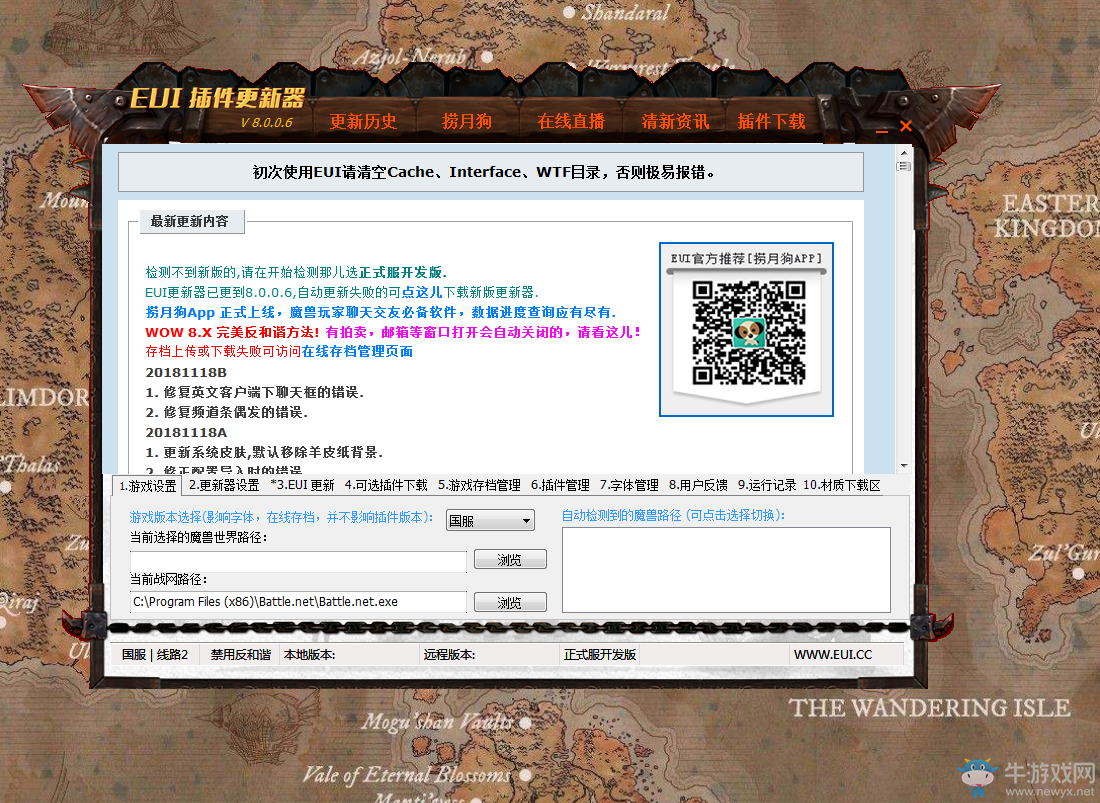Open the 7.字体管理 tab
The image size is (1100, 803).
tap(629, 485)
